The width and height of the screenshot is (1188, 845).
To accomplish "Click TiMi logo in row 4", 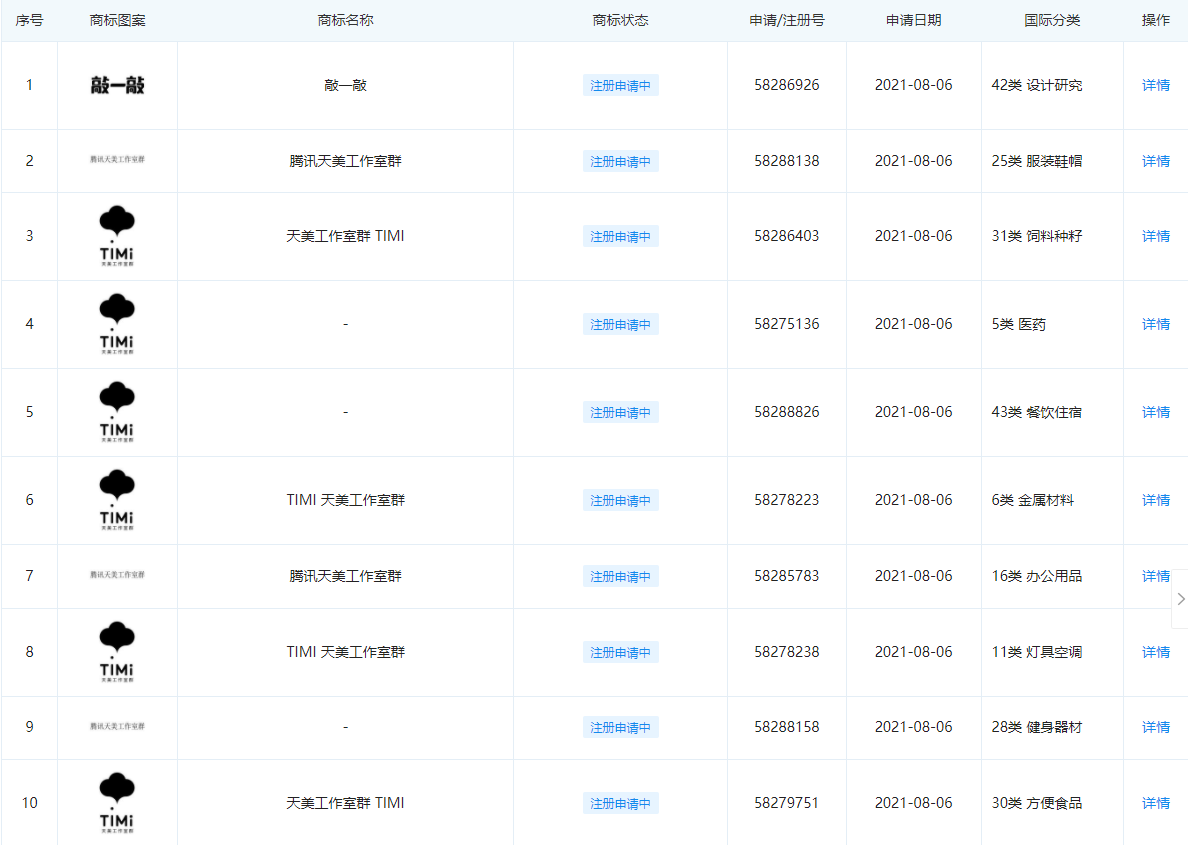I will [x=117, y=324].
